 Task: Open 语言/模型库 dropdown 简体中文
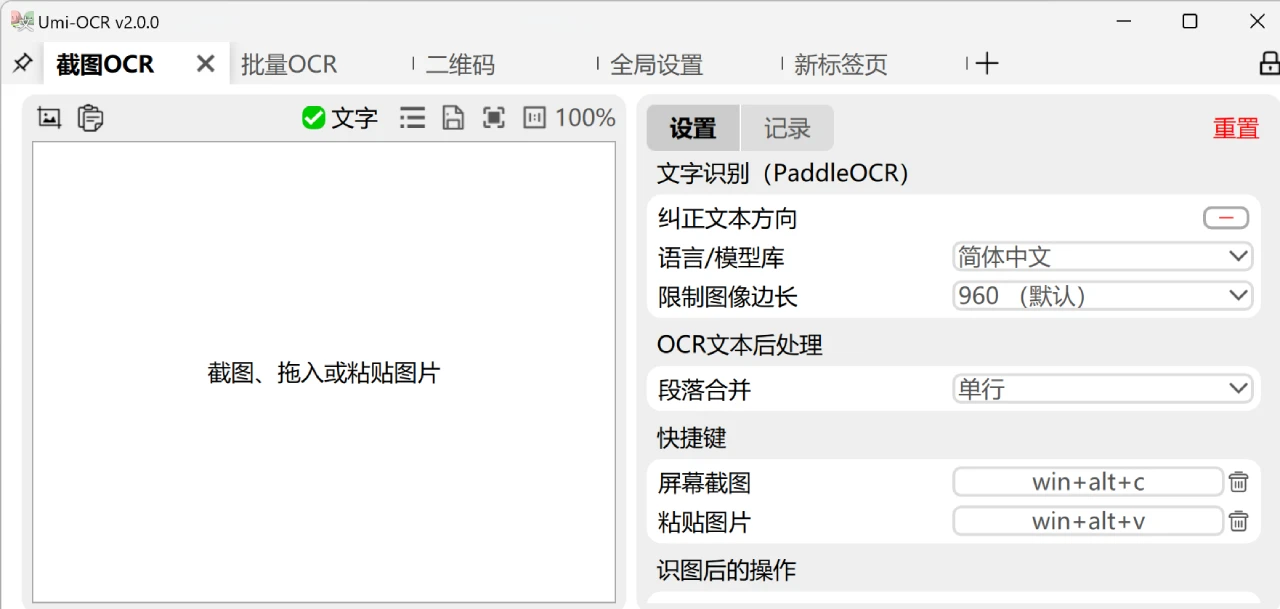tap(1102, 257)
